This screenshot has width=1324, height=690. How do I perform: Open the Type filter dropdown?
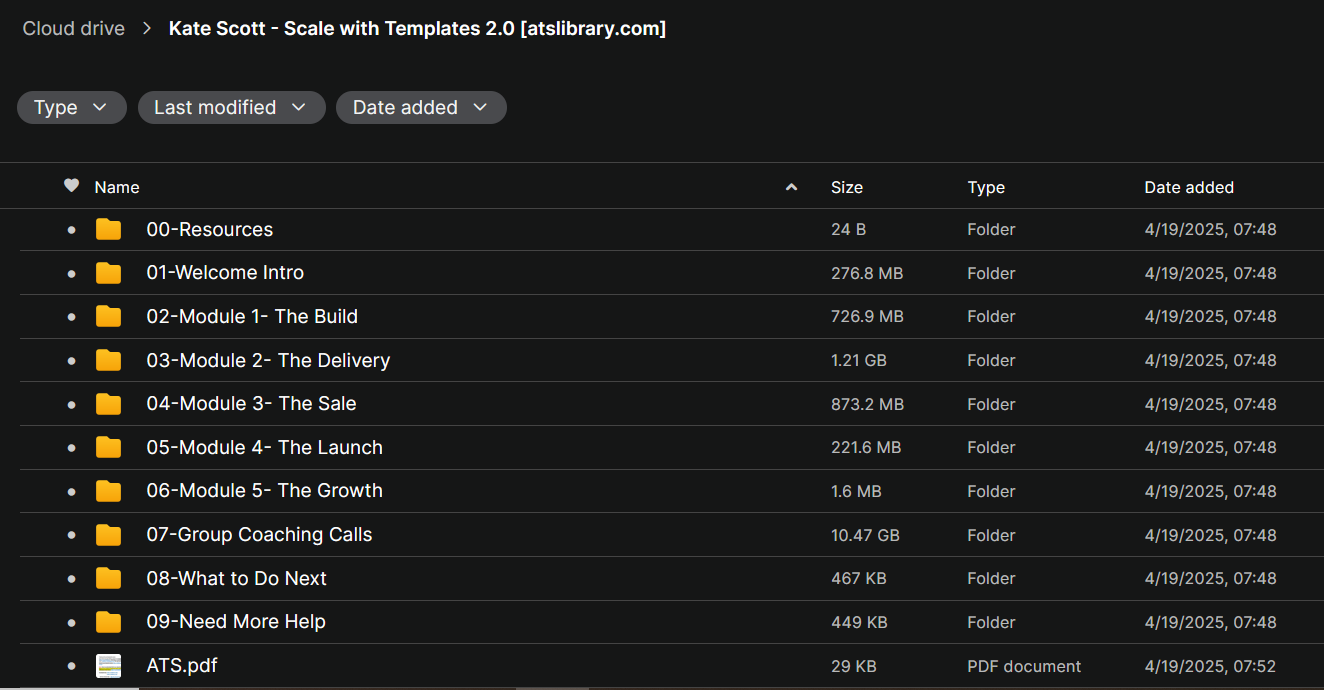[72, 108]
